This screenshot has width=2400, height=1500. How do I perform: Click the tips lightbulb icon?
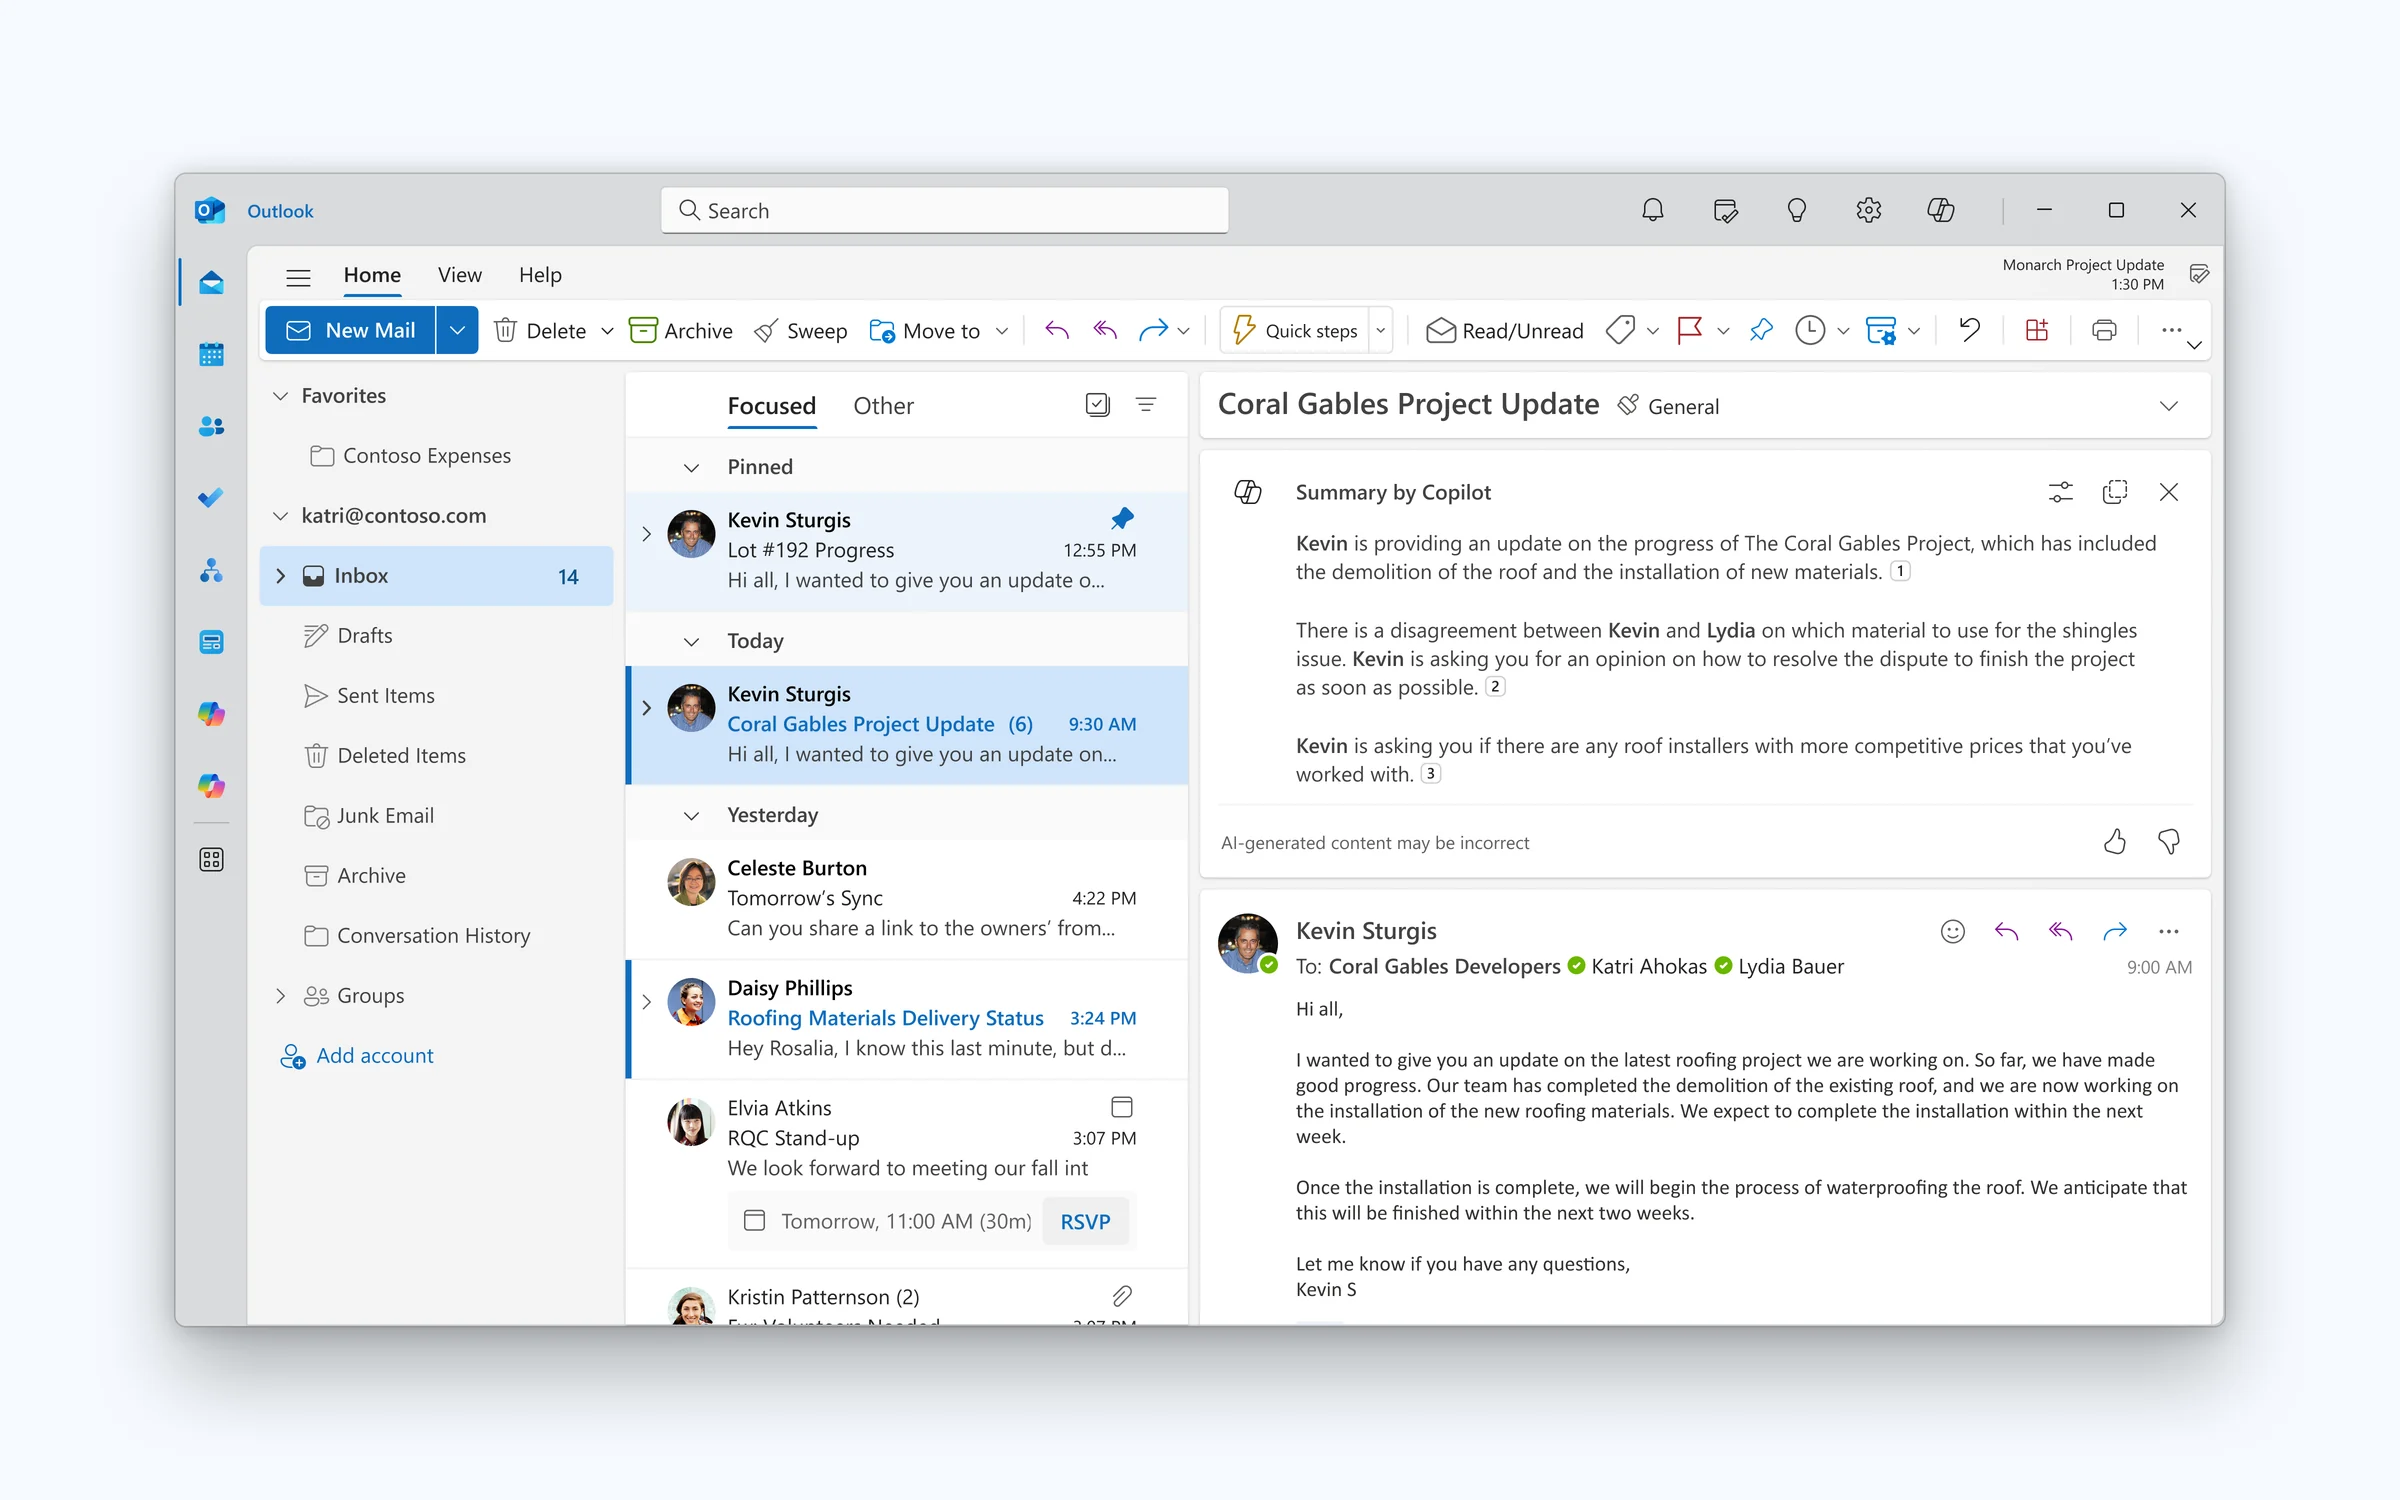[1796, 210]
